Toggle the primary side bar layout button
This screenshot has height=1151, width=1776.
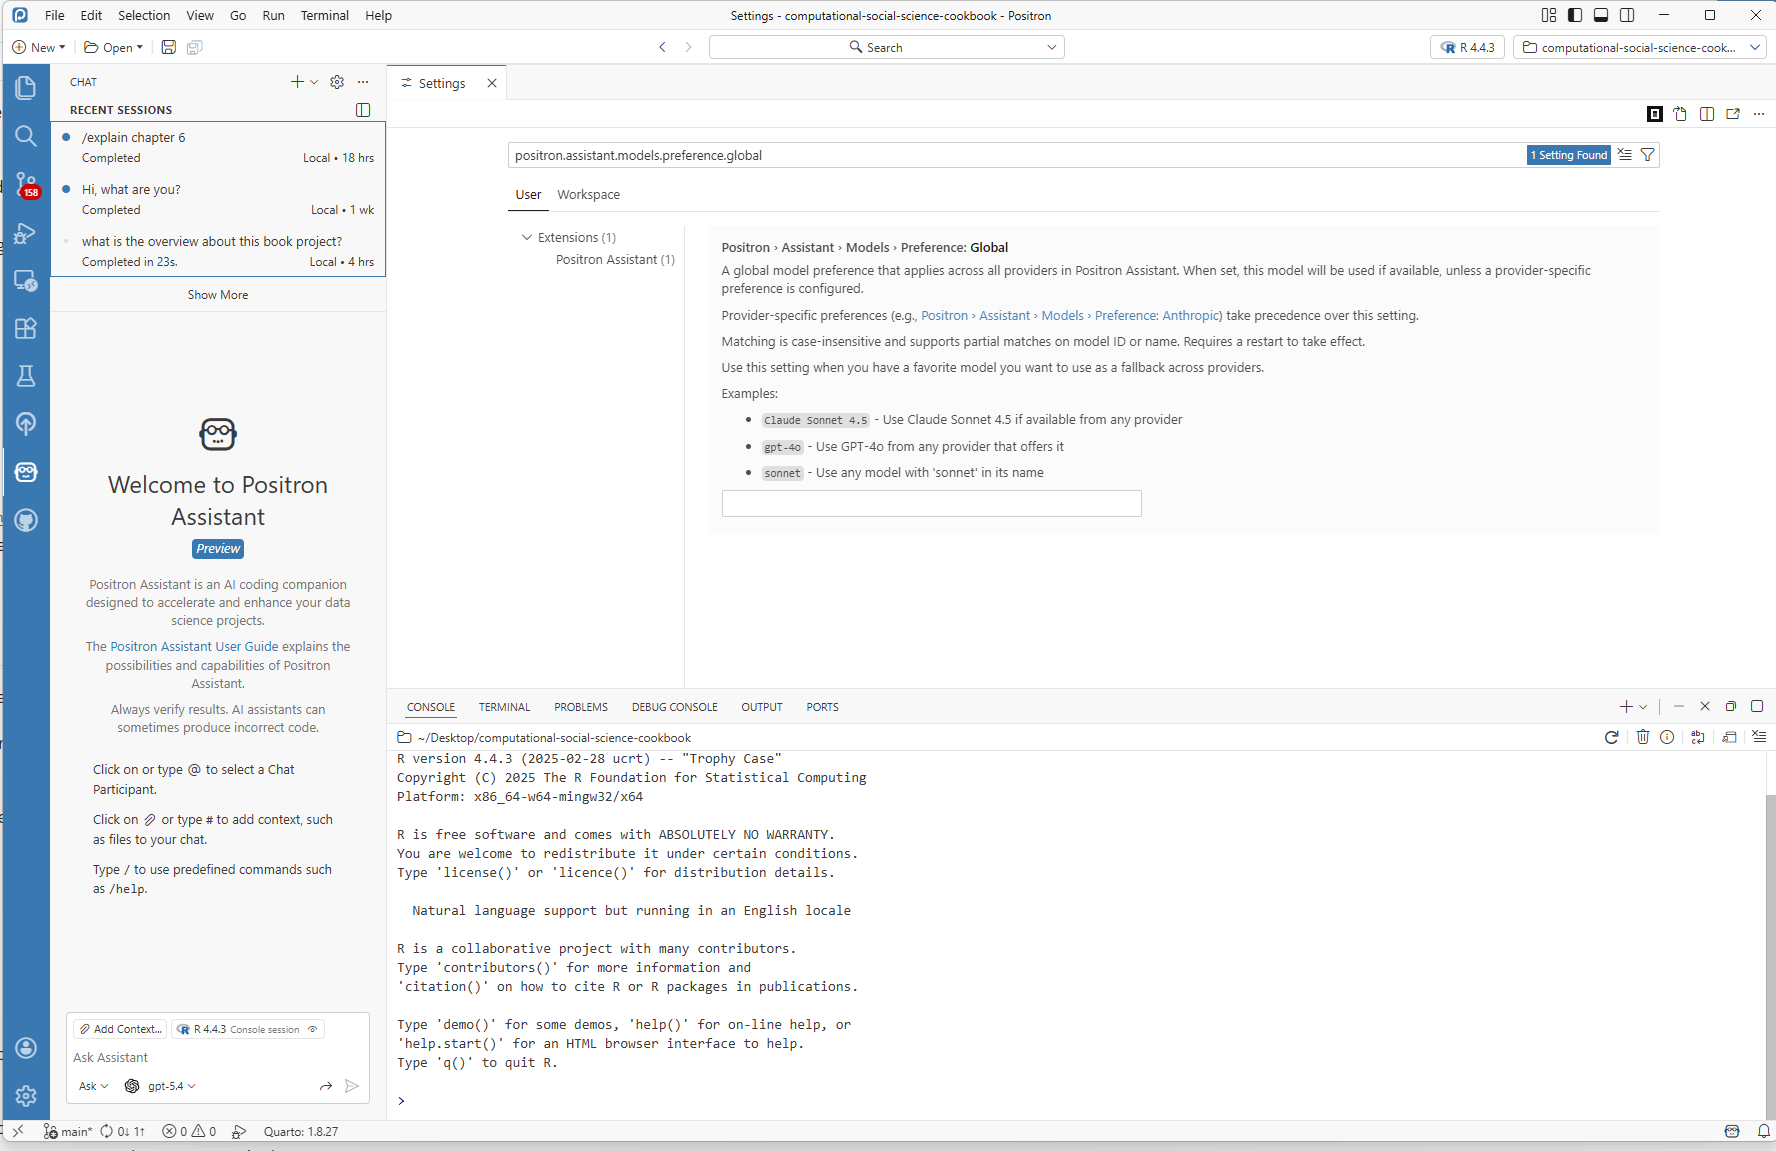coord(1575,15)
